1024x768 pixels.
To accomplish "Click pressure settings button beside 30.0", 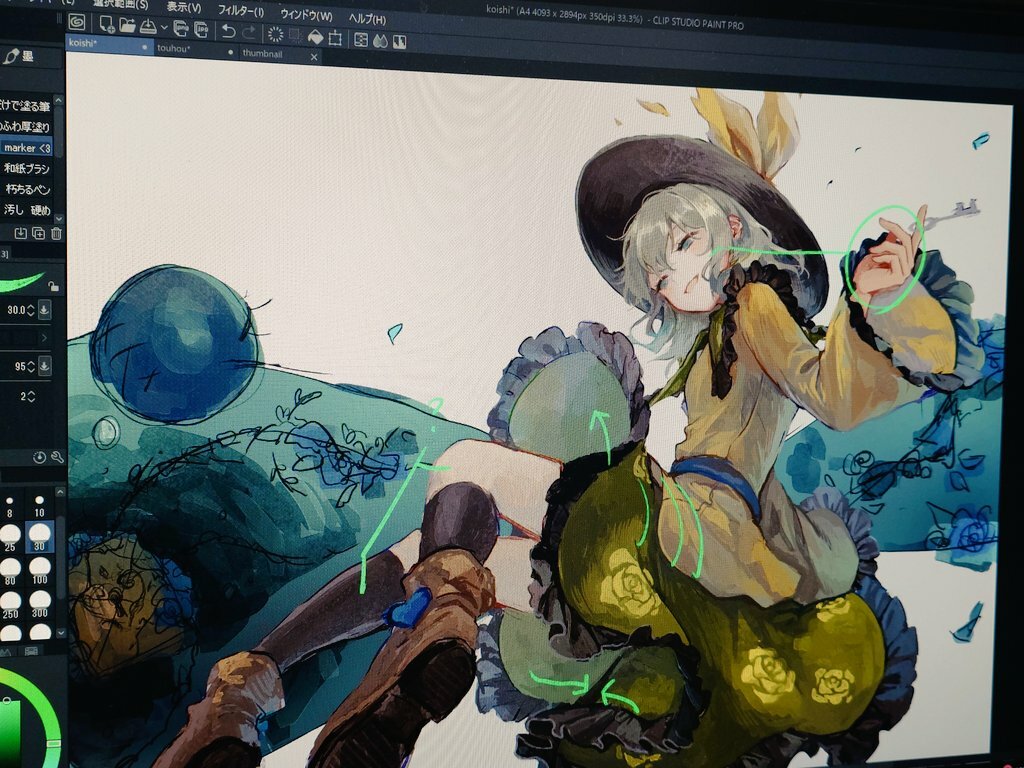I will click(44, 310).
